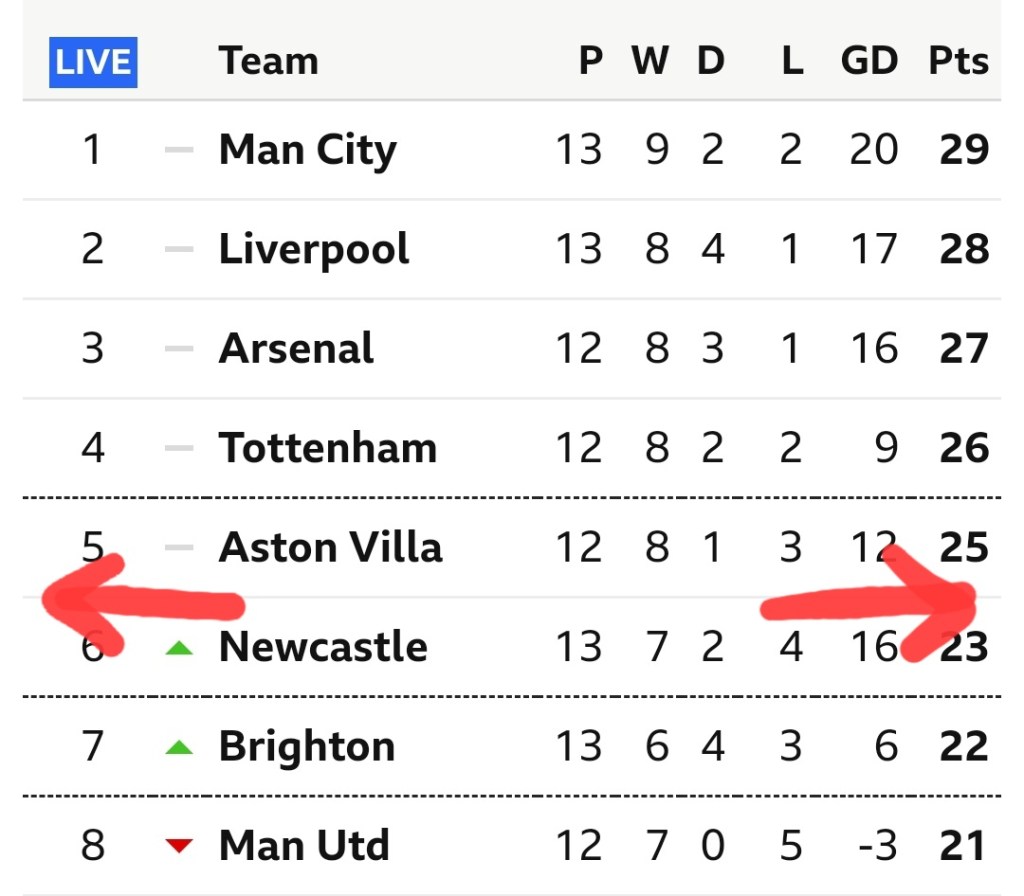Click Brighton's green up arrow icon
Screen dimensions: 1024x896
click(179, 747)
